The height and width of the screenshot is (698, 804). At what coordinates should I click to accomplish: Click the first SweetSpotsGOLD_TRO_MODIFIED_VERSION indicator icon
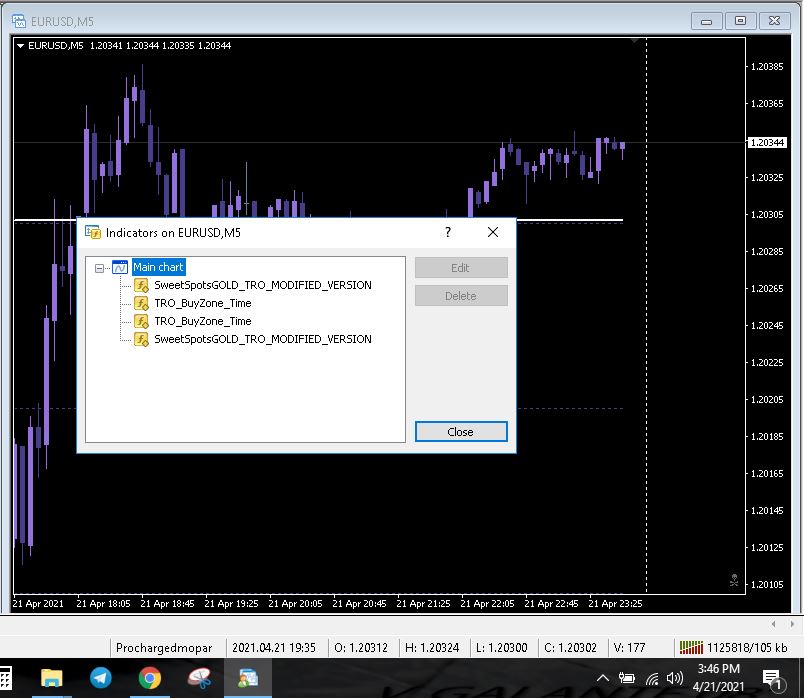tap(141, 285)
